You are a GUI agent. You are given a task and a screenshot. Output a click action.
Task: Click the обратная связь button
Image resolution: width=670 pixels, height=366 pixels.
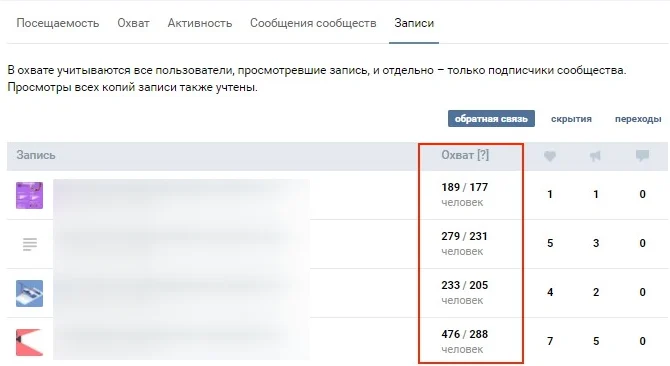(x=491, y=119)
